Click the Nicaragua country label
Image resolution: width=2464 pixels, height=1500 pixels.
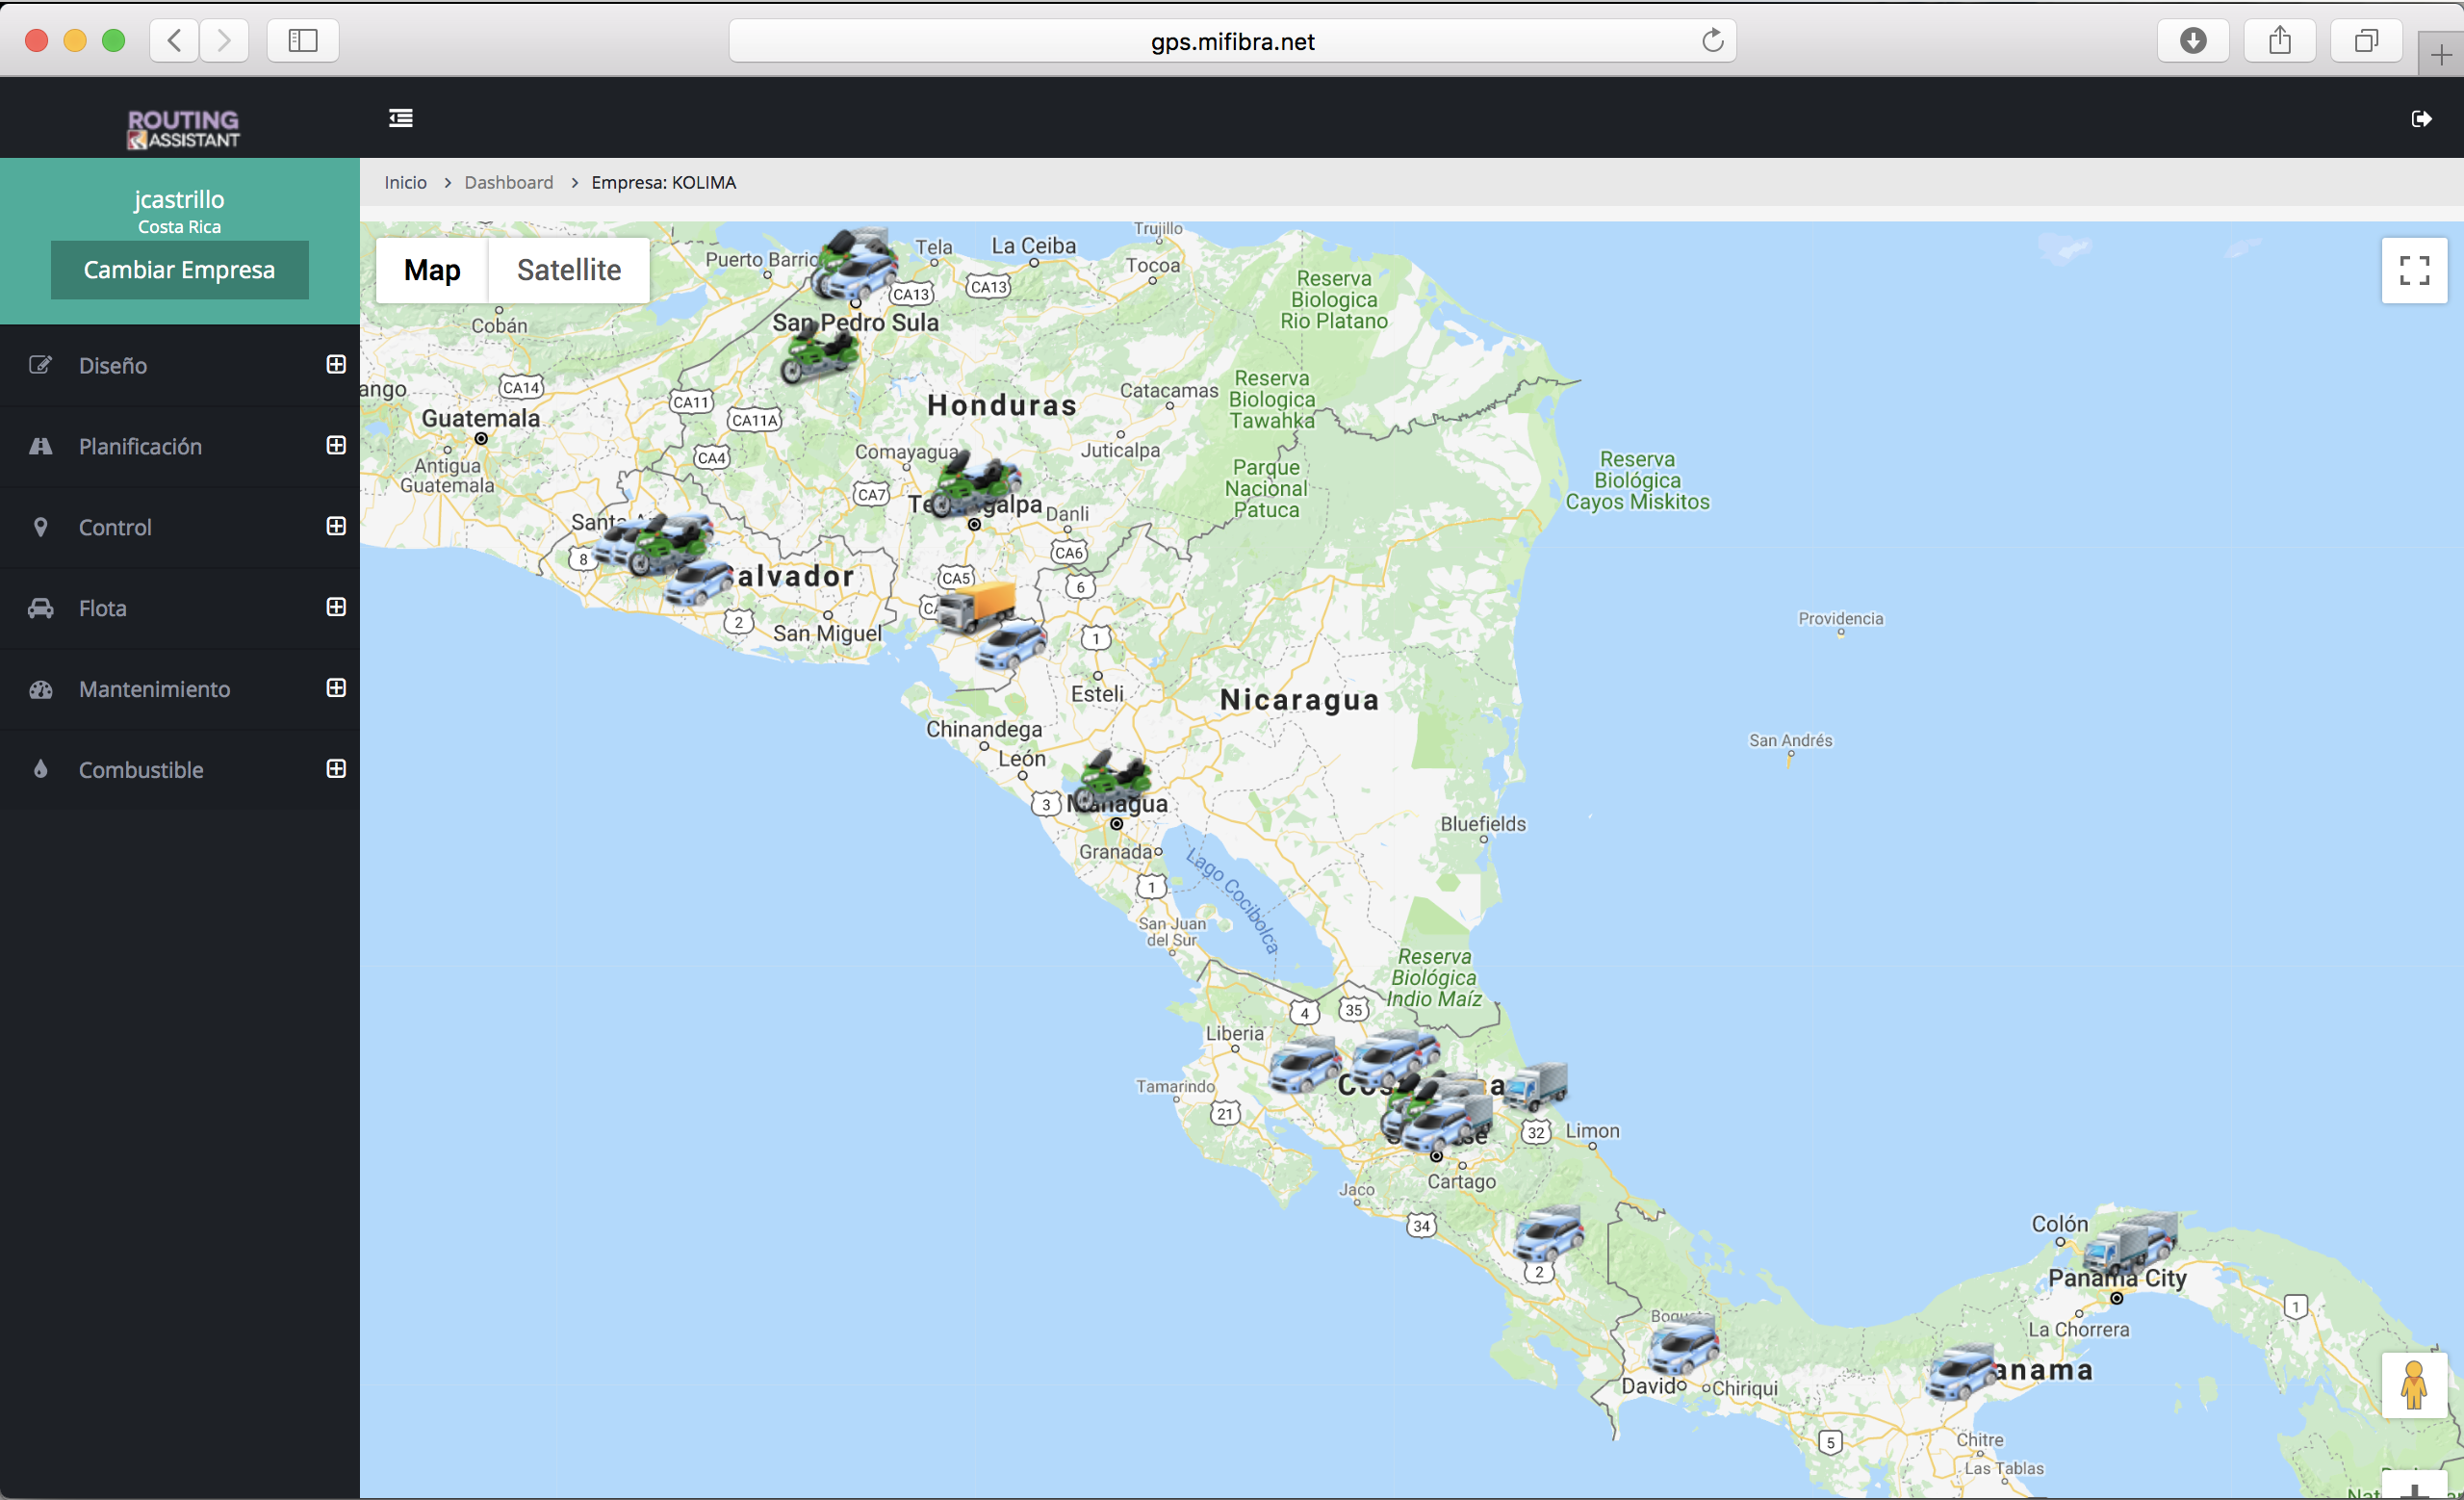(x=1299, y=700)
